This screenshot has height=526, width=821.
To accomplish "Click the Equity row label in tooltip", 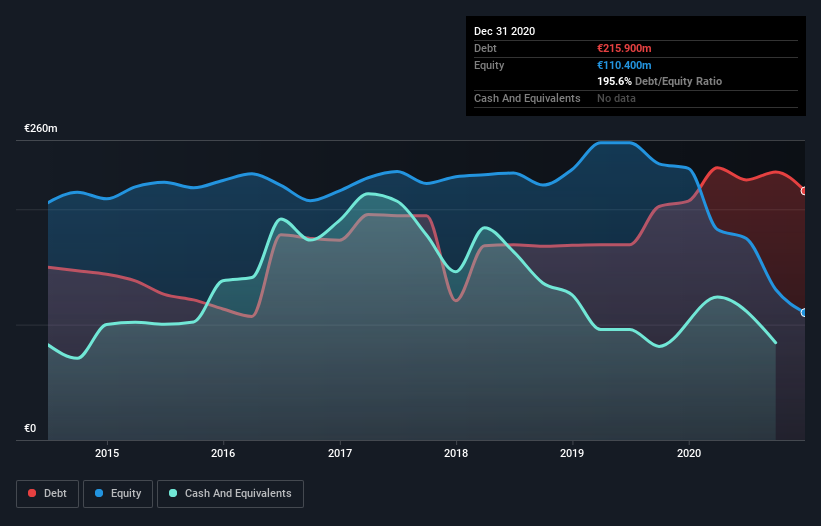I will tap(489, 65).
